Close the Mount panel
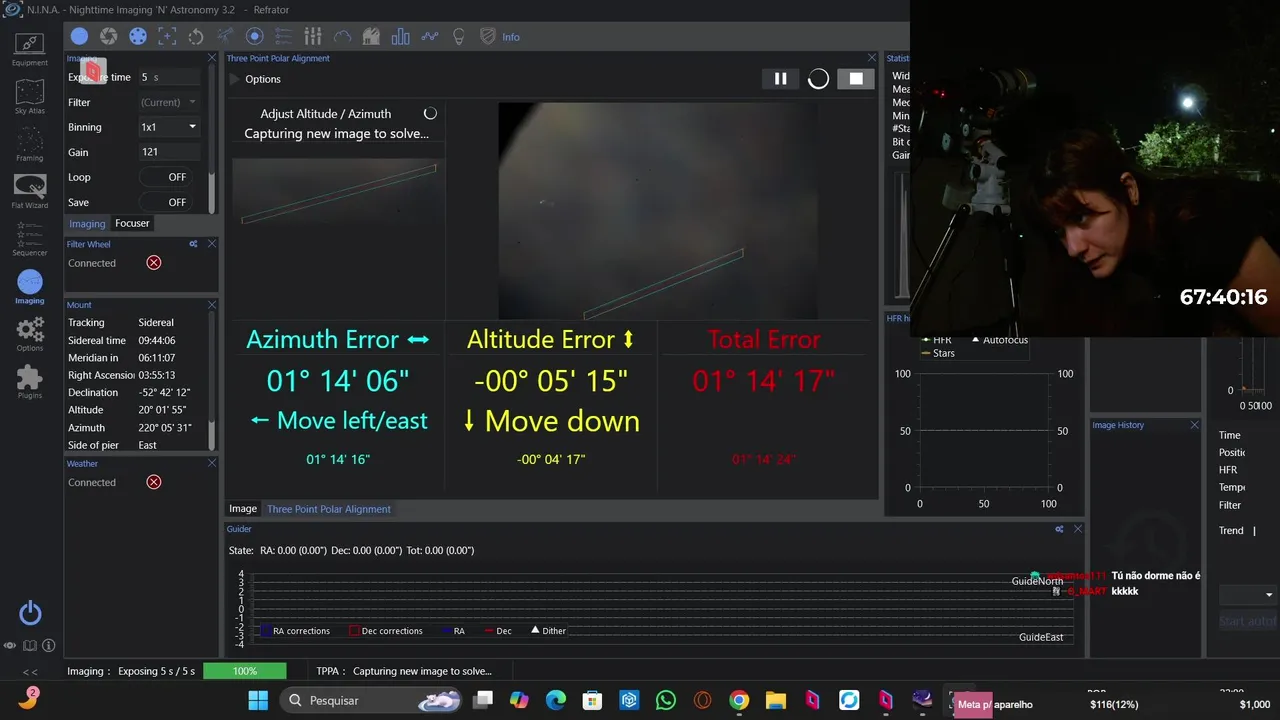The image size is (1280, 720). [211, 305]
